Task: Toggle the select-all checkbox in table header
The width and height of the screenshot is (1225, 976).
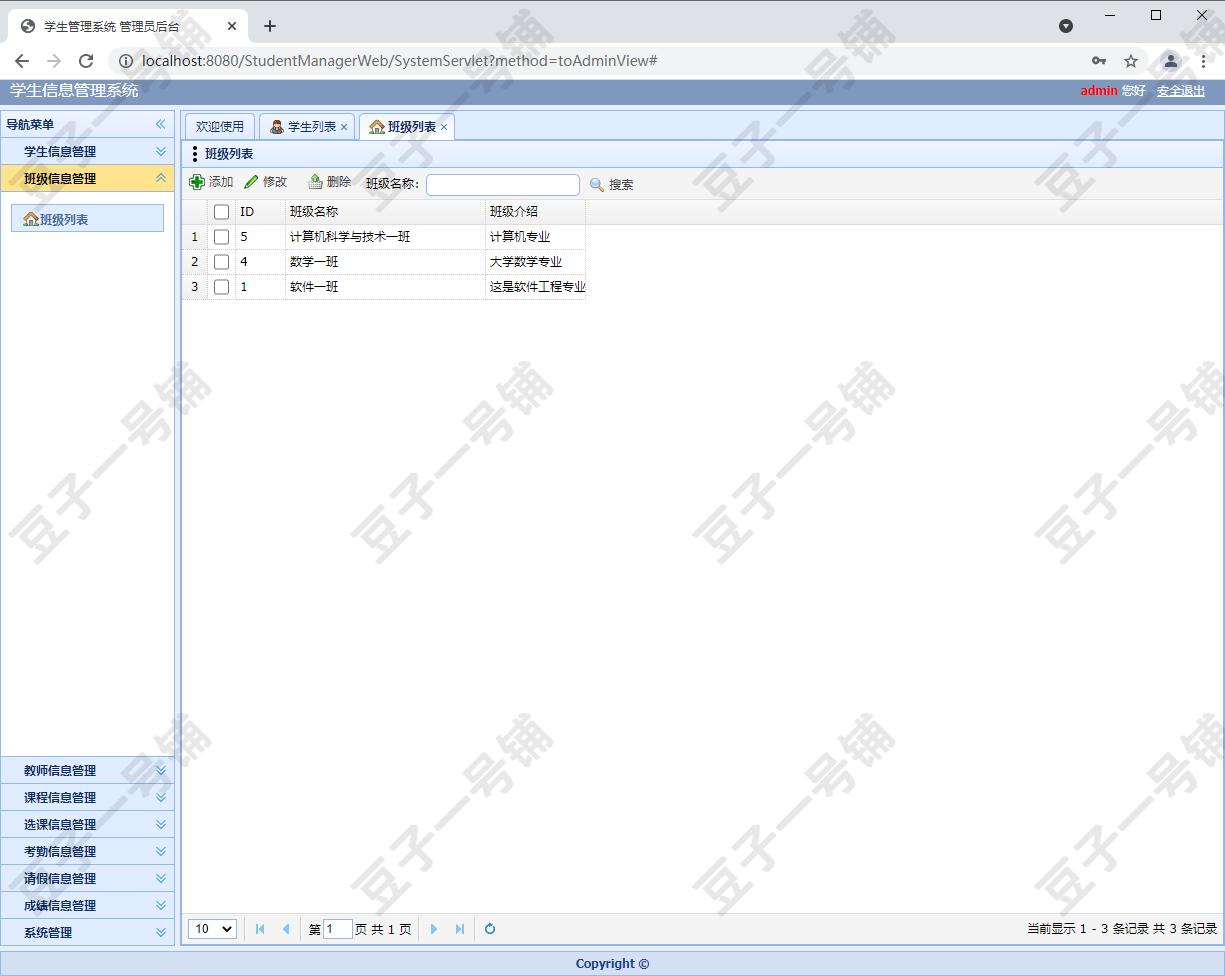Action: [221, 211]
